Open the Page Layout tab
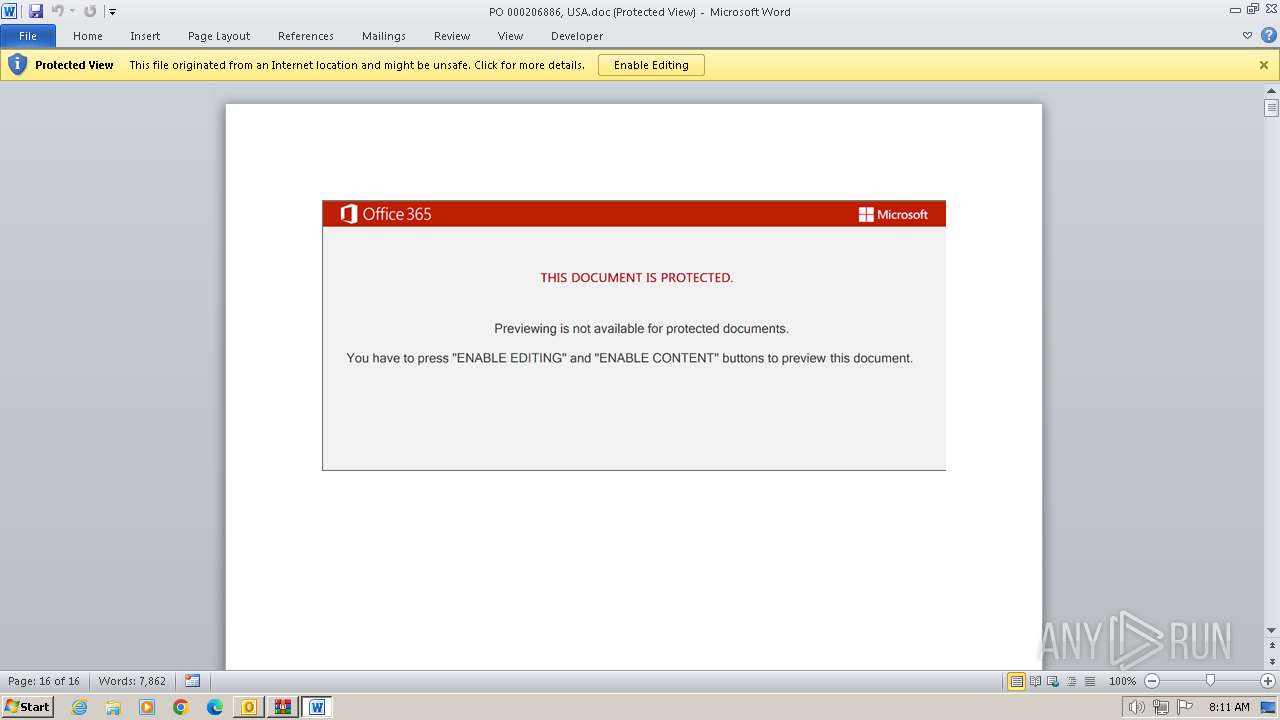The height and width of the screenshot is (720, 1280). 219,36
